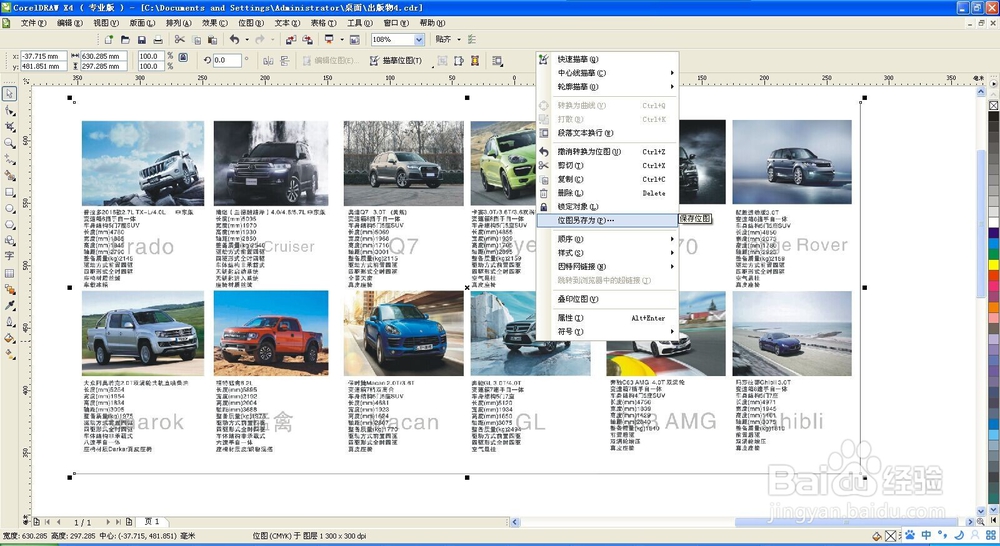Select the Outline pen tool

tap(10, 321)
